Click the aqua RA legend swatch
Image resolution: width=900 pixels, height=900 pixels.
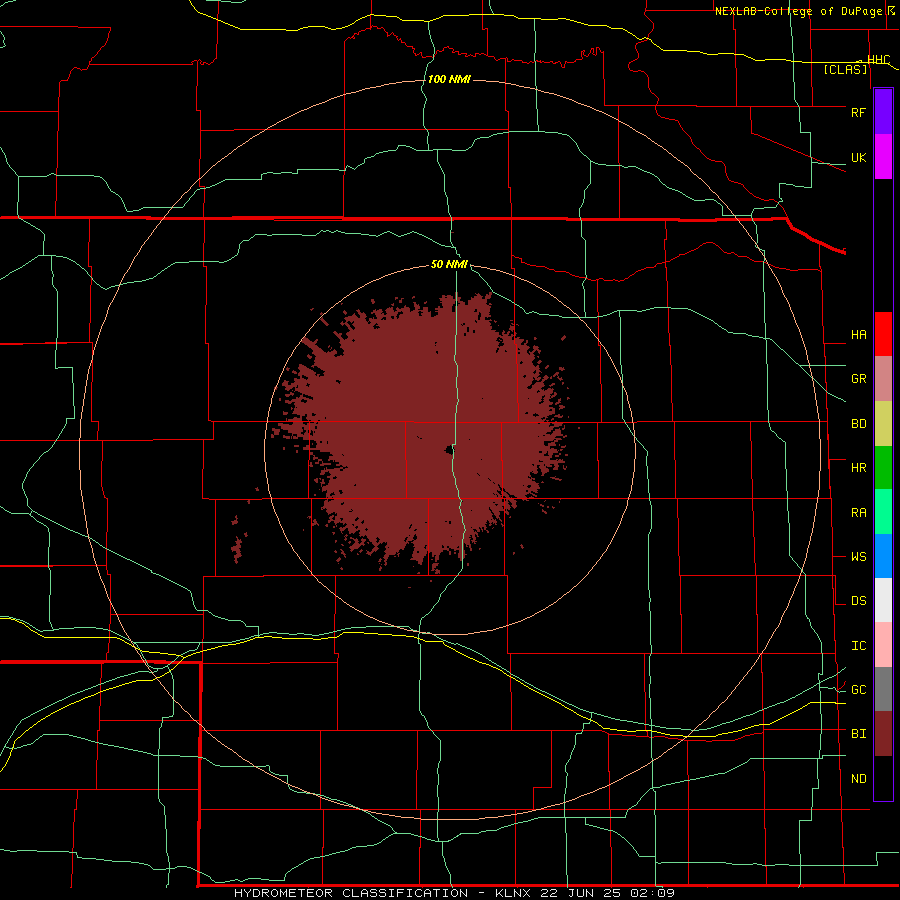point(883,512)
